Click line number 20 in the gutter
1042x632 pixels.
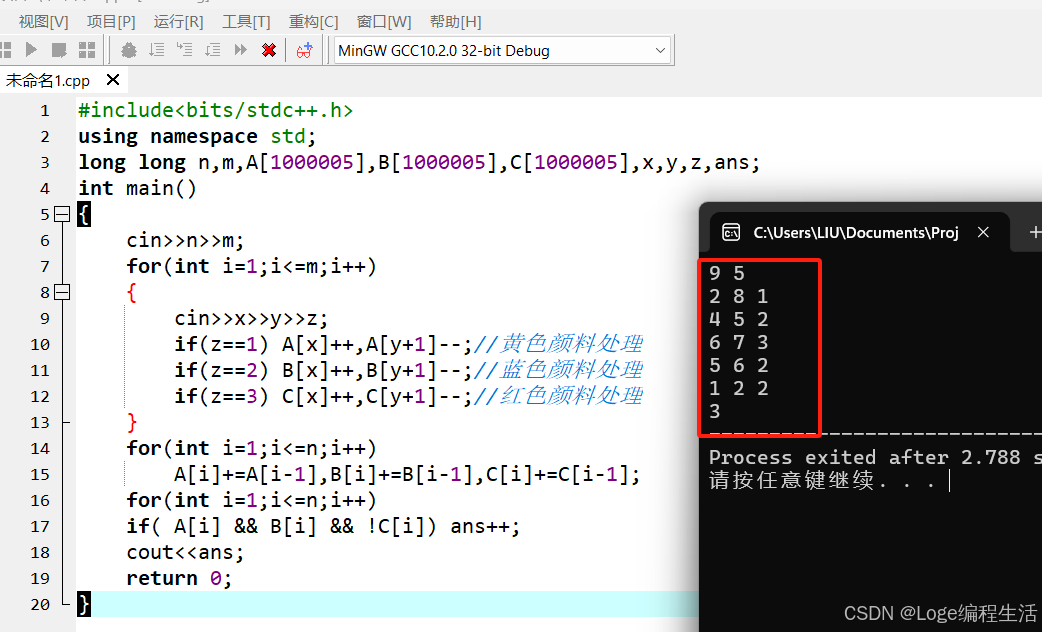click(40, 604)
